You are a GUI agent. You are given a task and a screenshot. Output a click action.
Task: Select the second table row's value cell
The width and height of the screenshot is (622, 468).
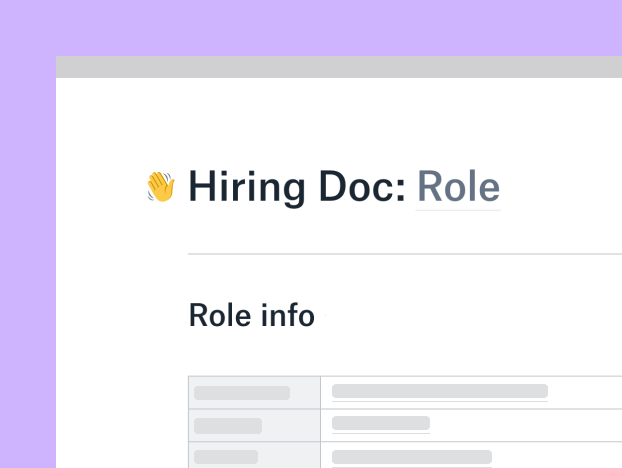coord(470,424)
